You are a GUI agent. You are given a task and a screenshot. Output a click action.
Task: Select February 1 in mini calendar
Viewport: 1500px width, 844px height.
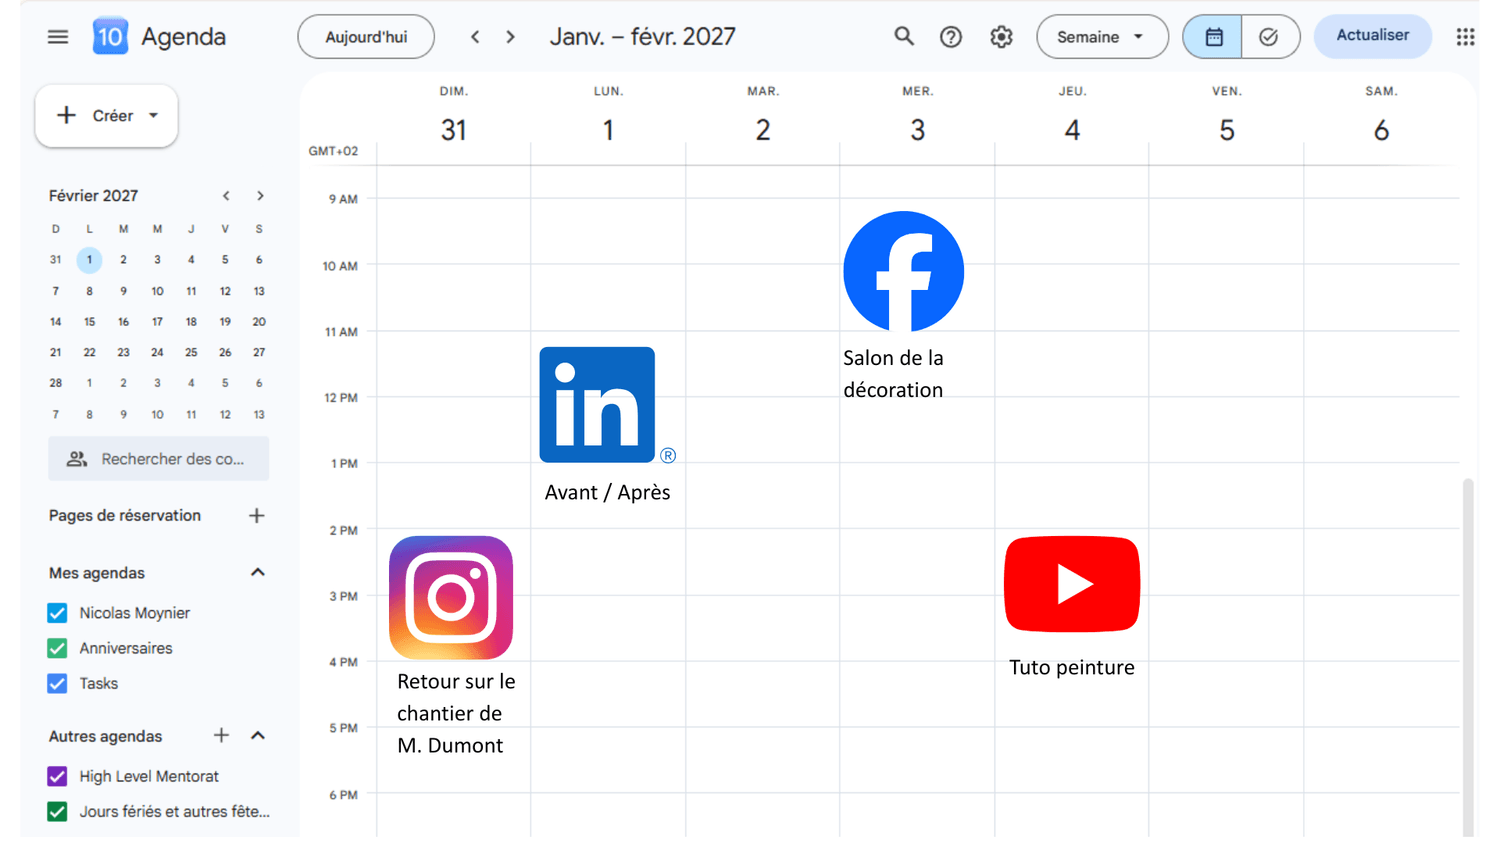(89, 260)
